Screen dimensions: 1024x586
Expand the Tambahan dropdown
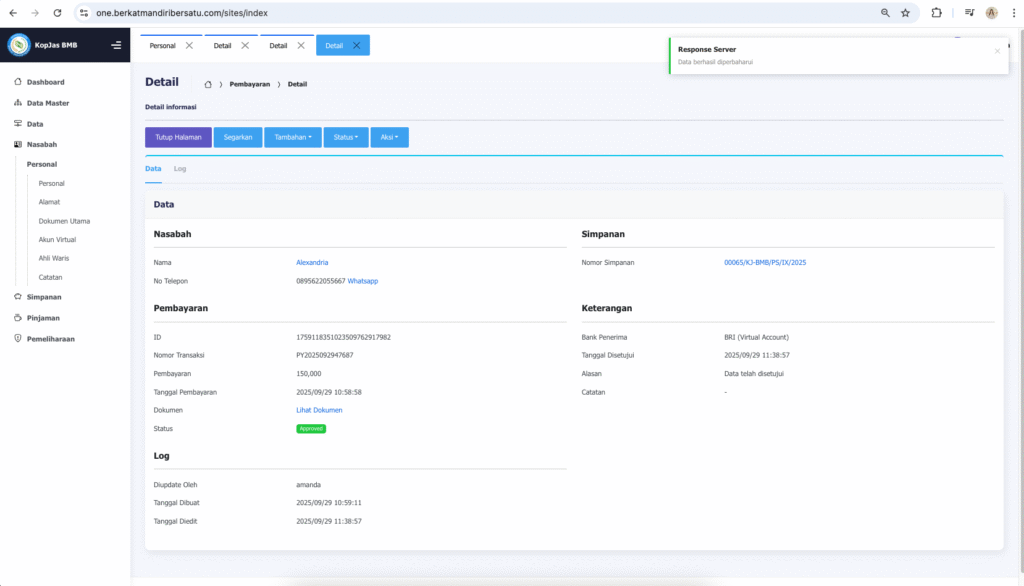pos(293,137)
